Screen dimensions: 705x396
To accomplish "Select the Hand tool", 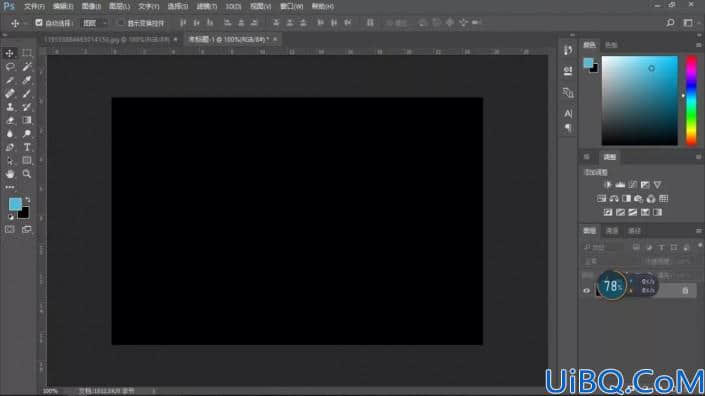I will (9, 174).
